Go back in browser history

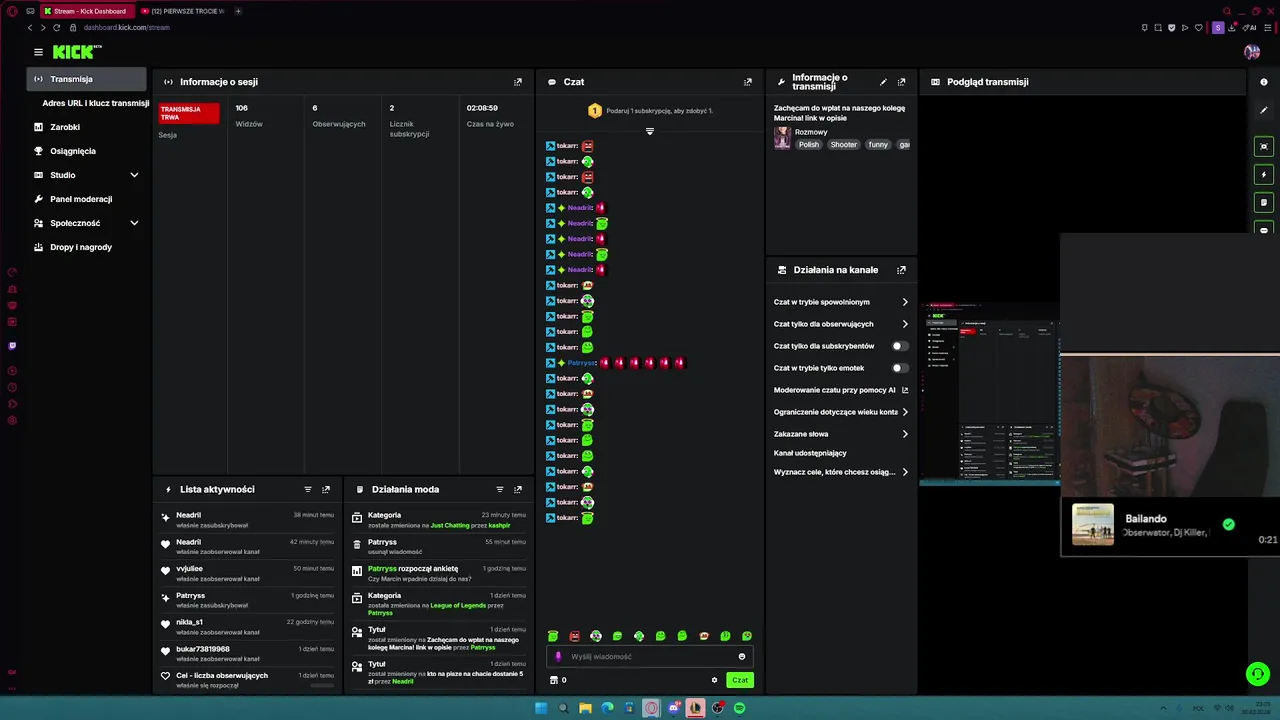pos(29,28)
